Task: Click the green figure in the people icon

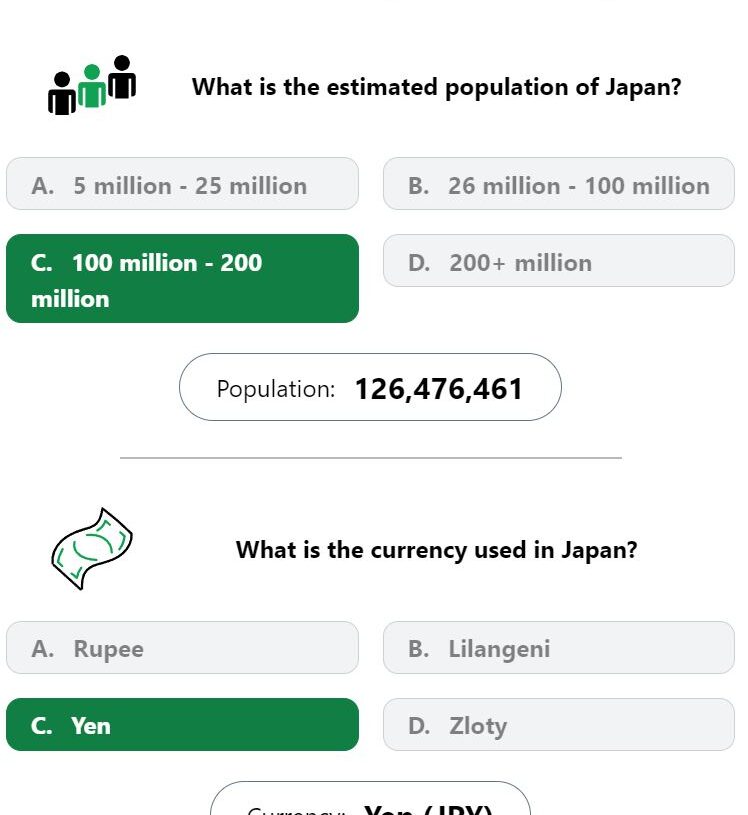Action: 92,86
